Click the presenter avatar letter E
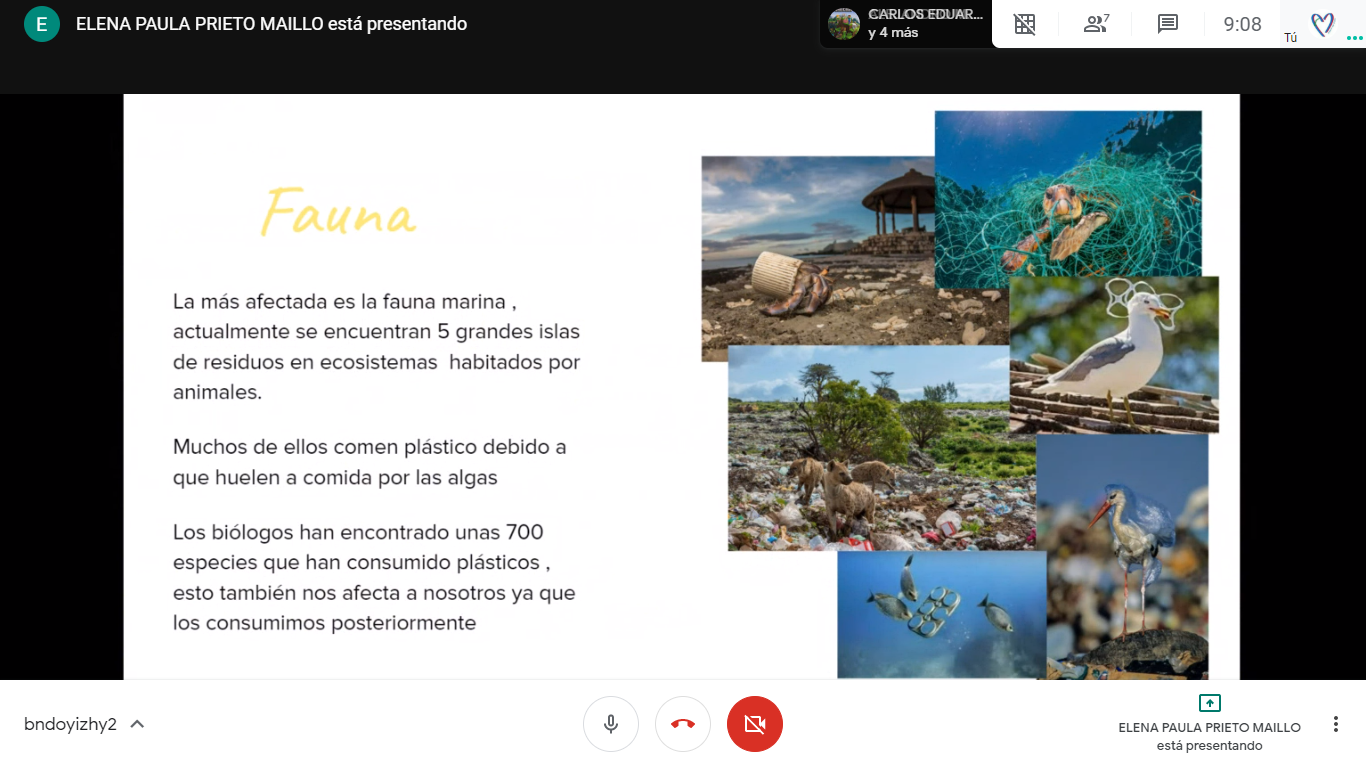This screenshot has height=768, width=1366. tap(41, 24)
